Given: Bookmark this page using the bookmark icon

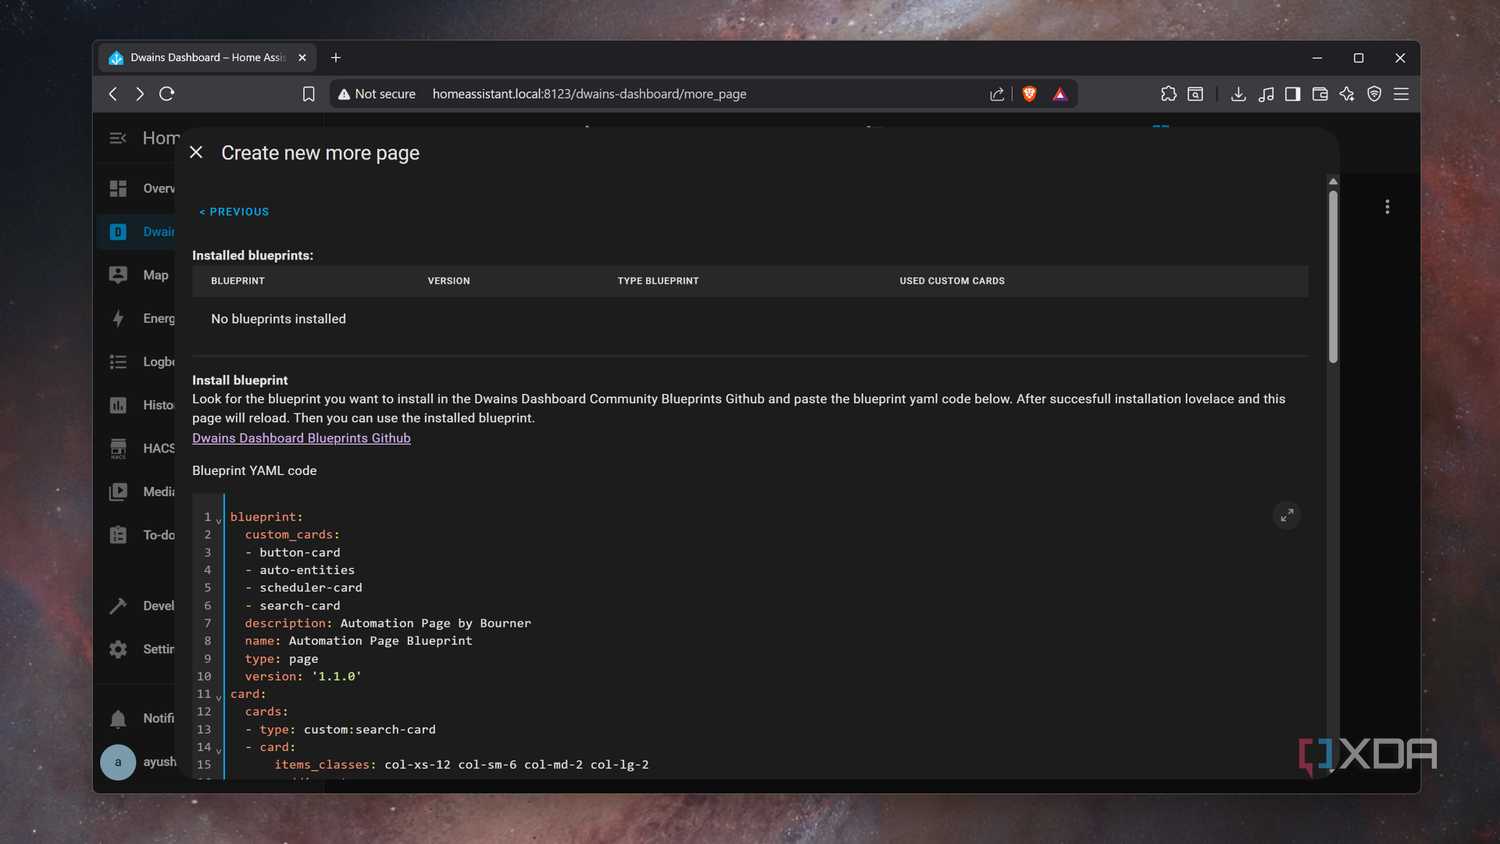Looking at the screenshot, I should click(x=308, y=94).
